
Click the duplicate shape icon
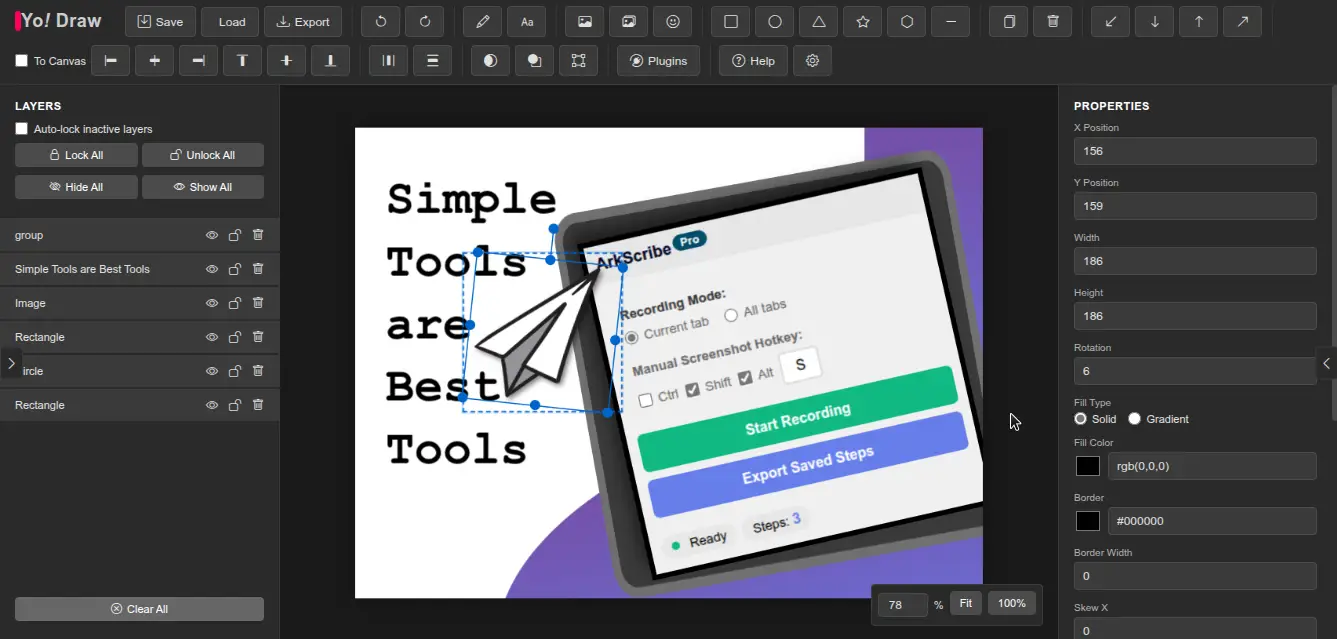click(x=1008, y=21)
